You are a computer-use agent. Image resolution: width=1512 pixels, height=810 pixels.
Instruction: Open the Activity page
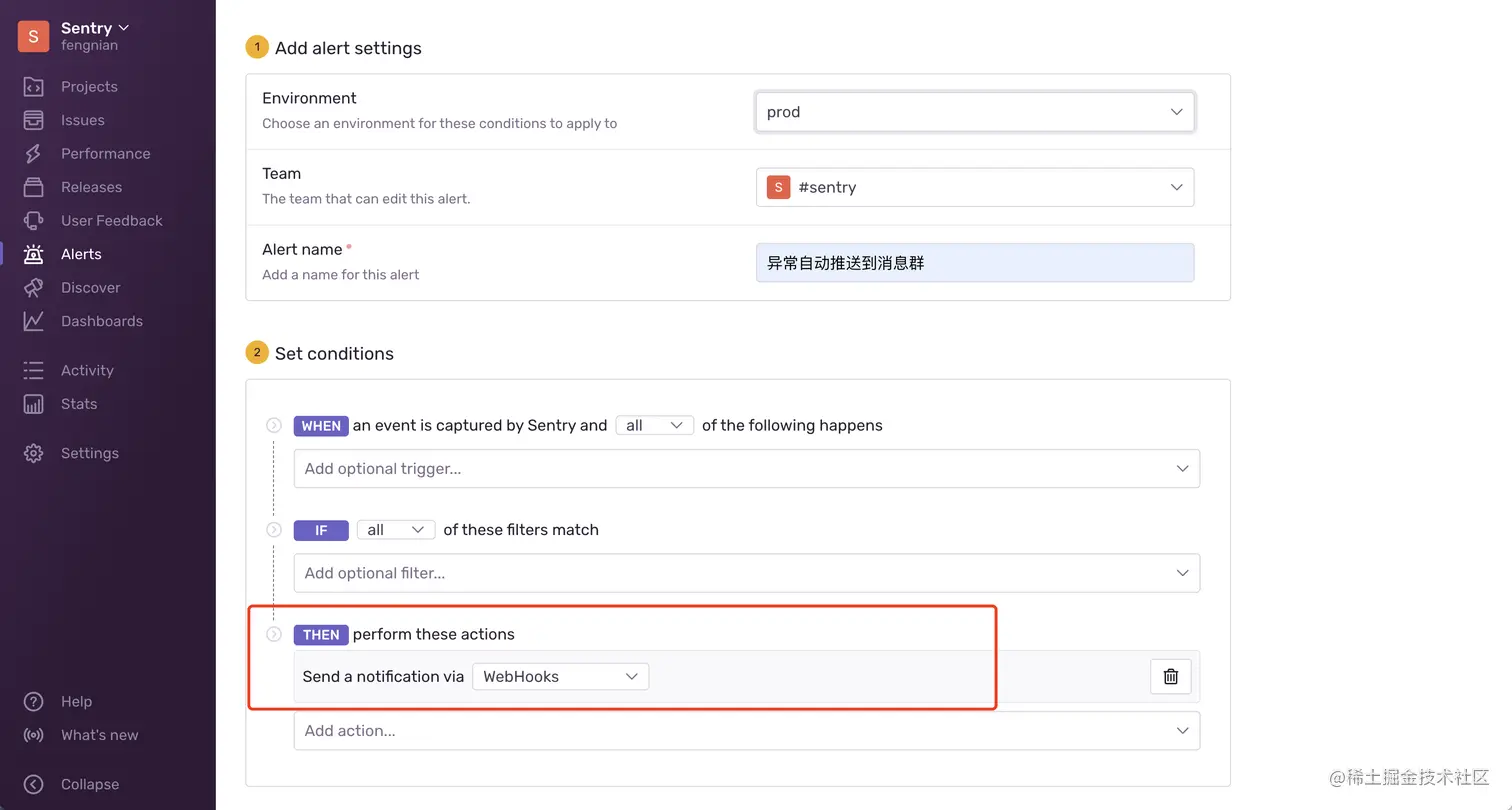pos(87,371)
